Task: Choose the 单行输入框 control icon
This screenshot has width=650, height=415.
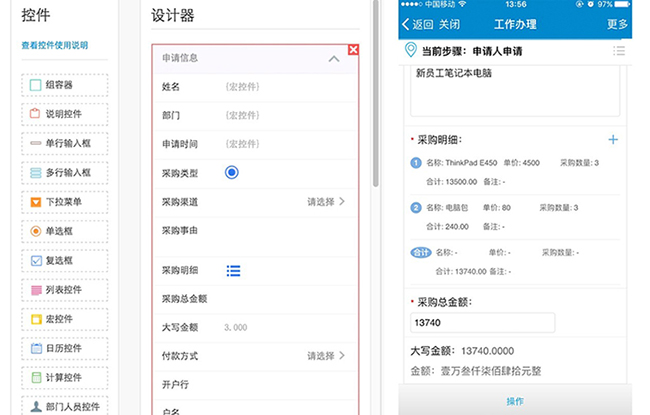Action: [36, 143]
